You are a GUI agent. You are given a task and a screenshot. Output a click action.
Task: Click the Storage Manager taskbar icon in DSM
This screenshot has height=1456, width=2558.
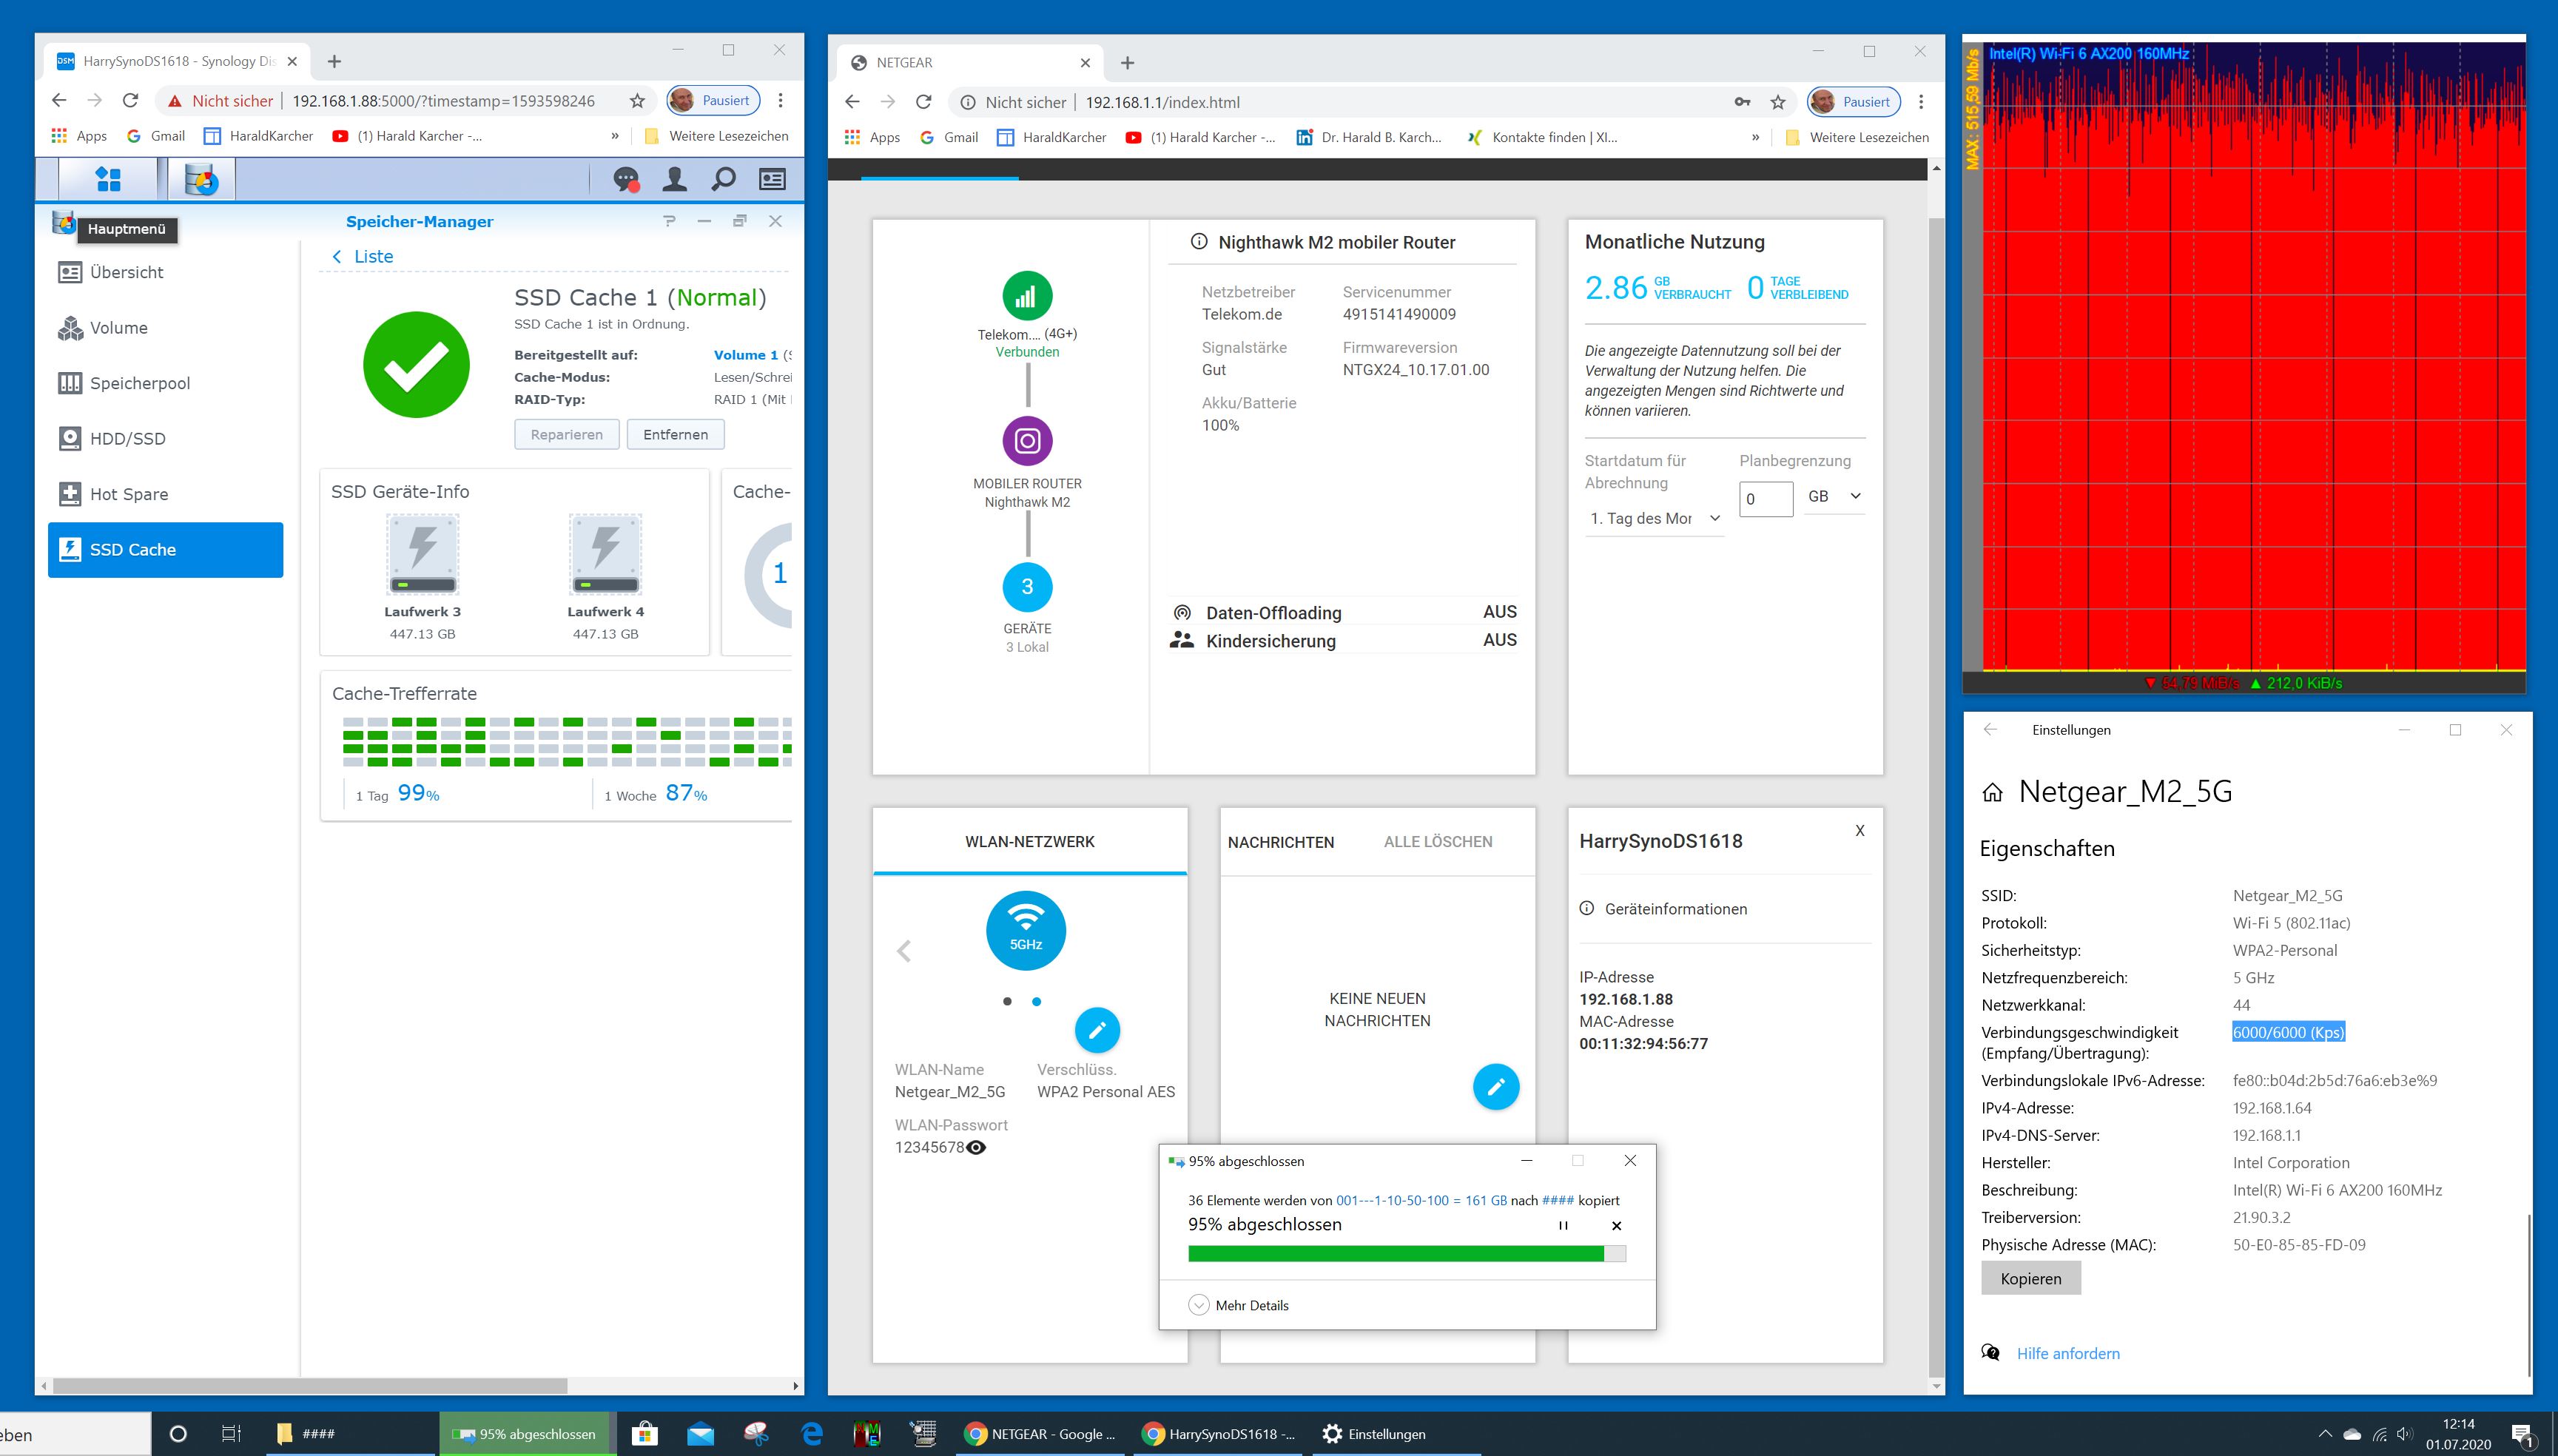pyautogui.click(x=201, y=180)
